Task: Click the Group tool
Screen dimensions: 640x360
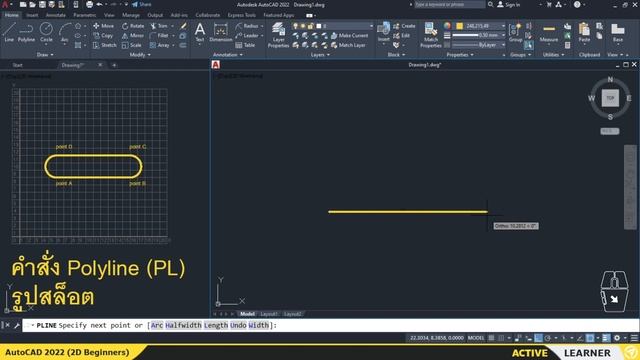Action: 516,32
